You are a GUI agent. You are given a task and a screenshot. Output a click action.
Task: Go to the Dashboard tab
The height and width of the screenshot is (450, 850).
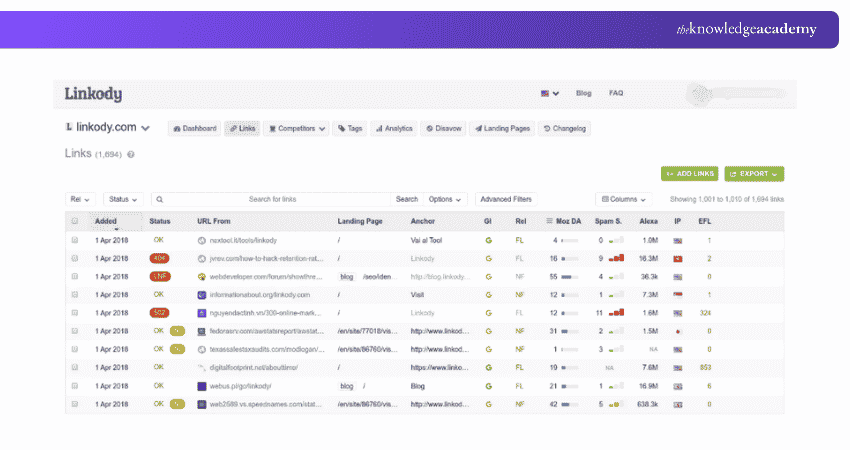coord(195,128)
